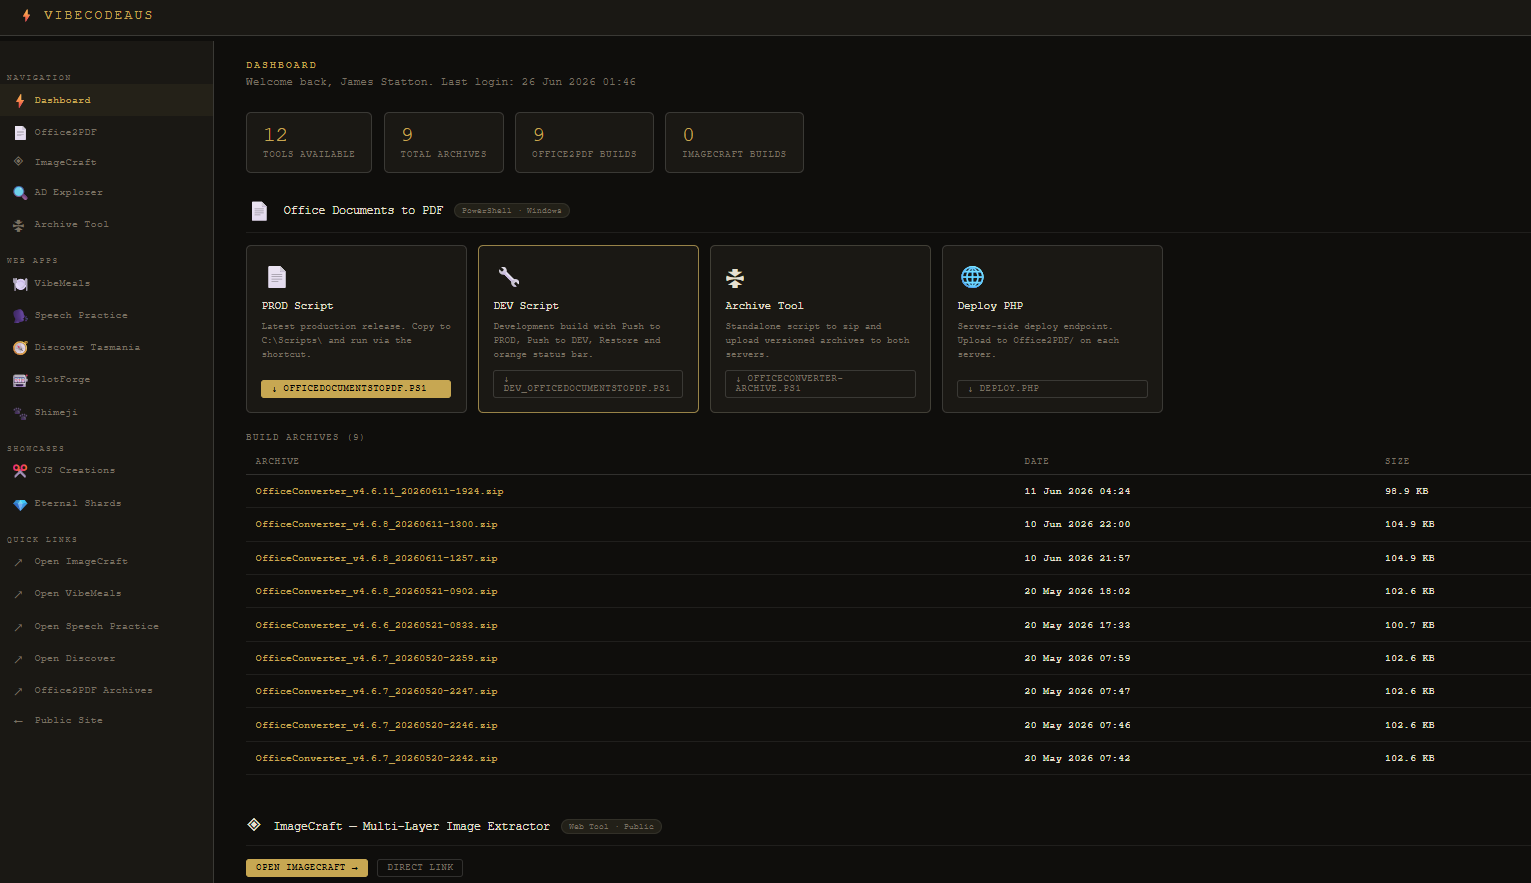Click the 12 Tools Available stat card
This screenshot has width=1531, height=883.
[309, 142]
